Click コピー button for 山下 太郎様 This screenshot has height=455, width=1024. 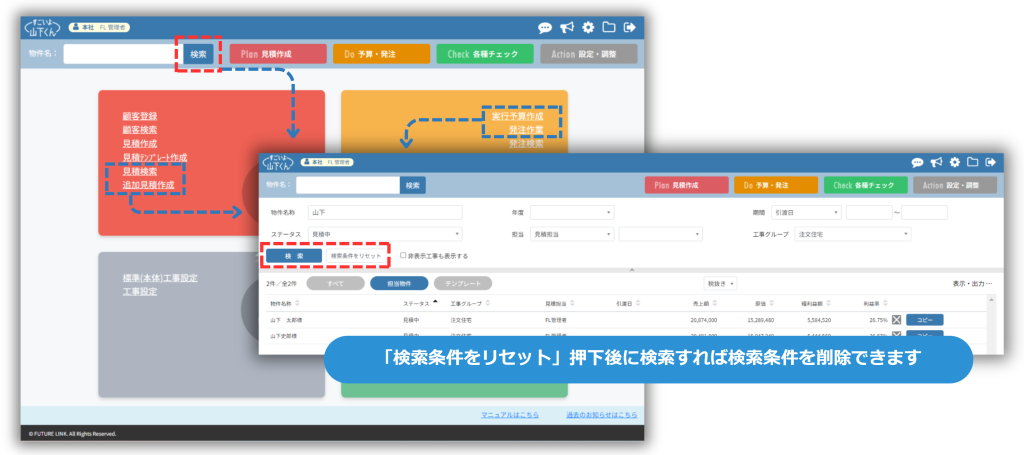click(x=924, y=319)
